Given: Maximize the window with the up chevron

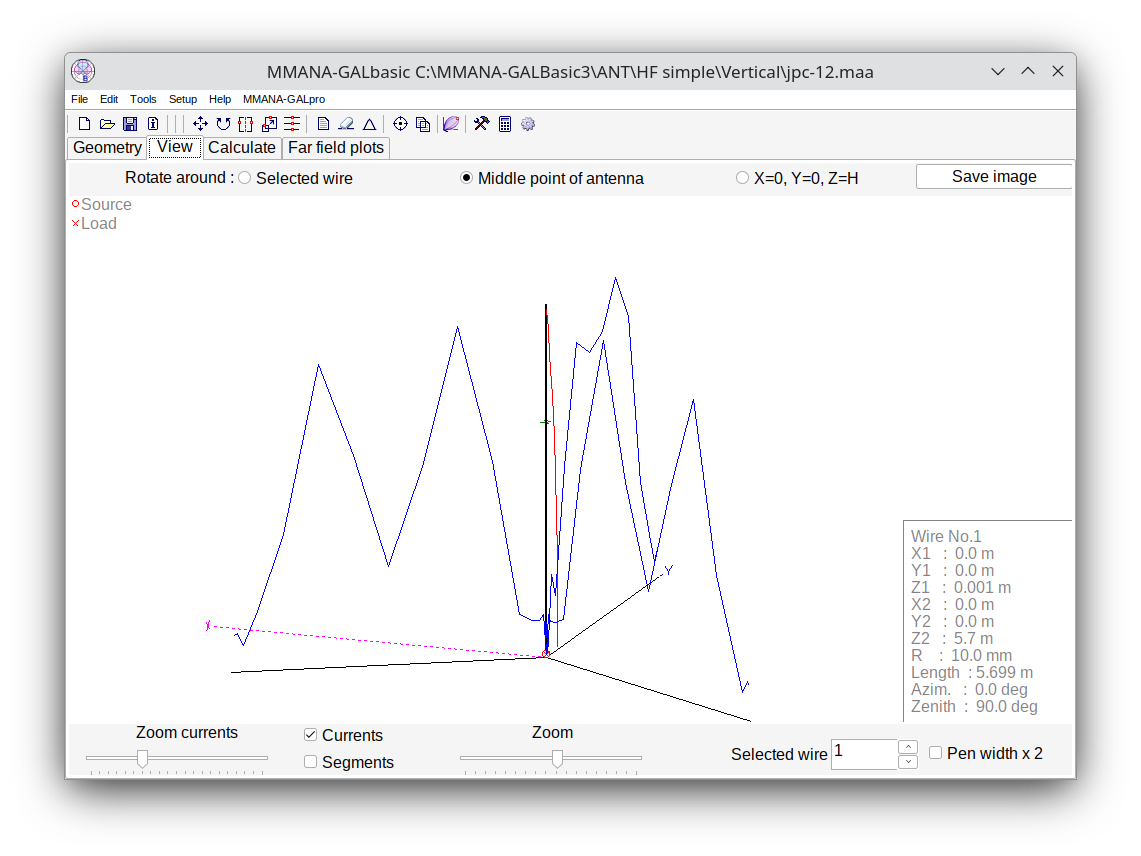Looking at the screenshot, I should [1027, 71].
